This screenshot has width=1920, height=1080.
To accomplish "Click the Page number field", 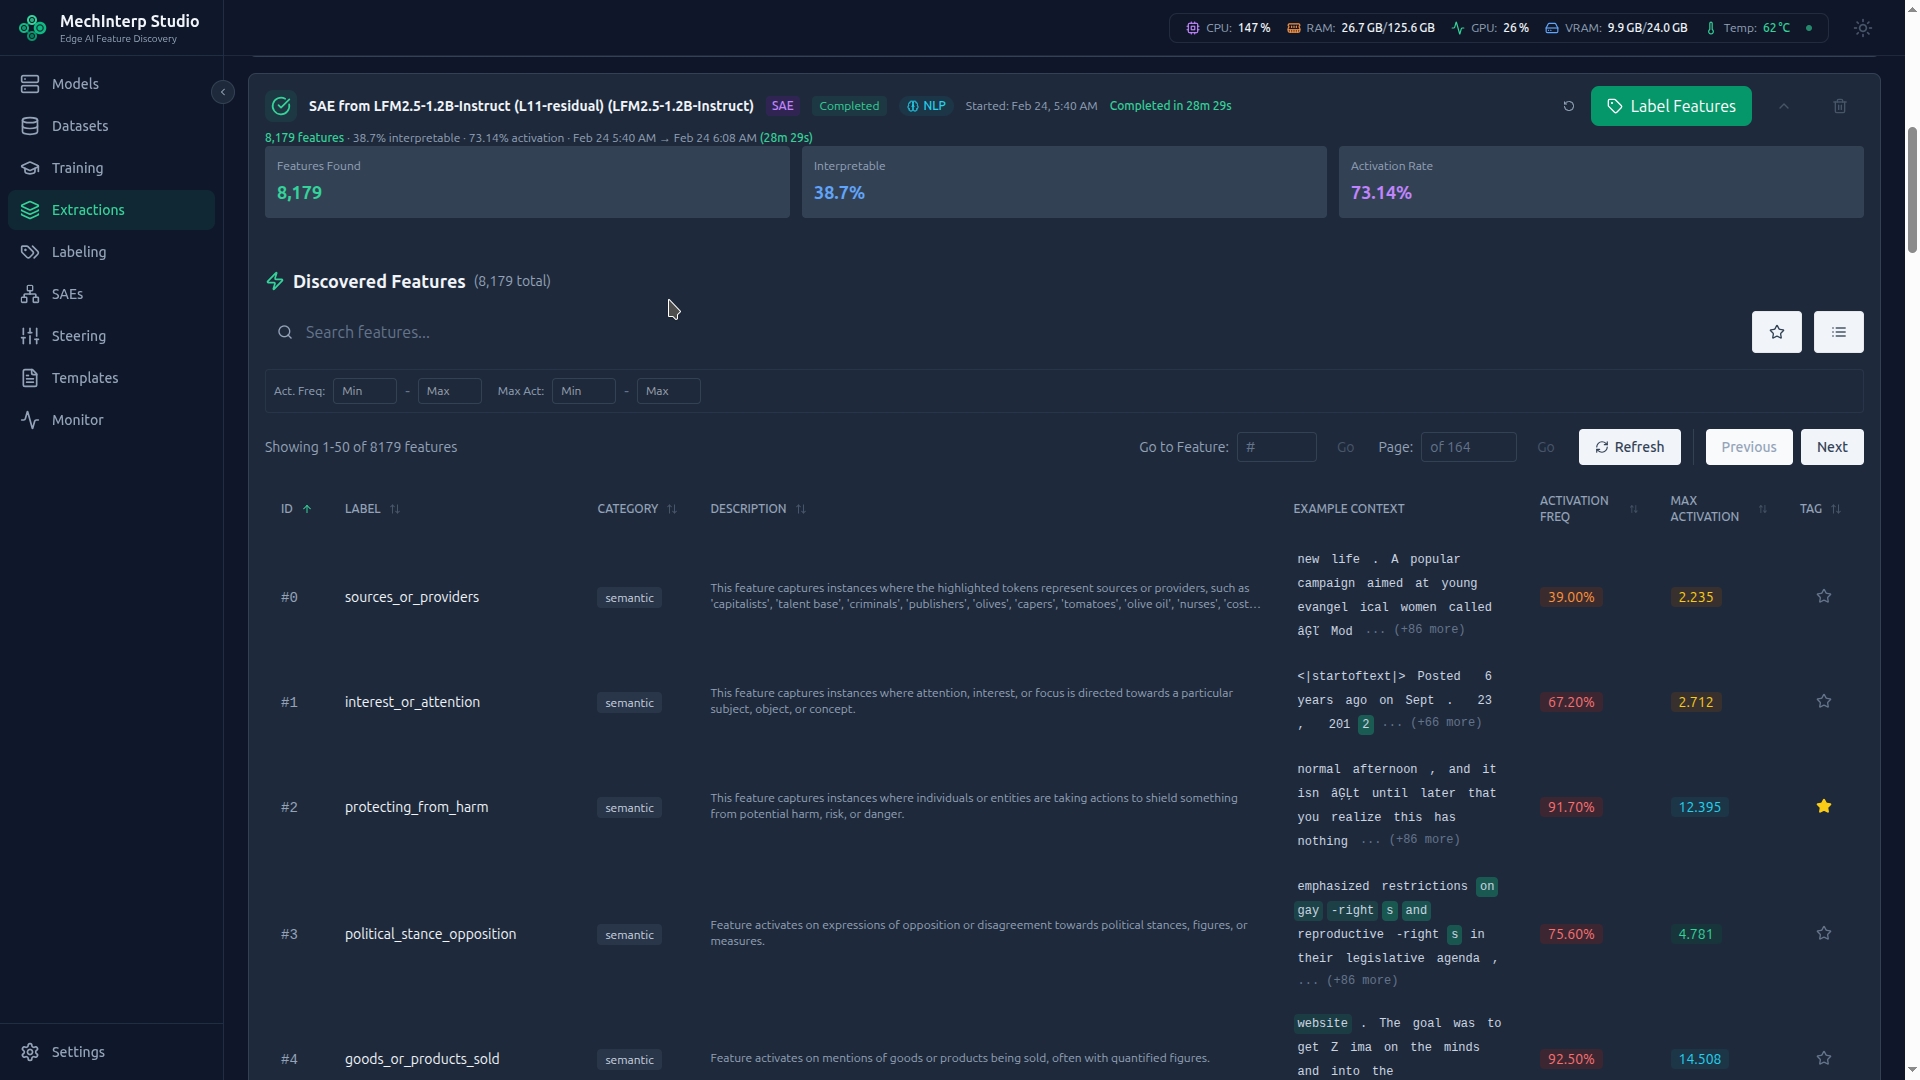I will pyautogui.click(x=1468, y=447).
